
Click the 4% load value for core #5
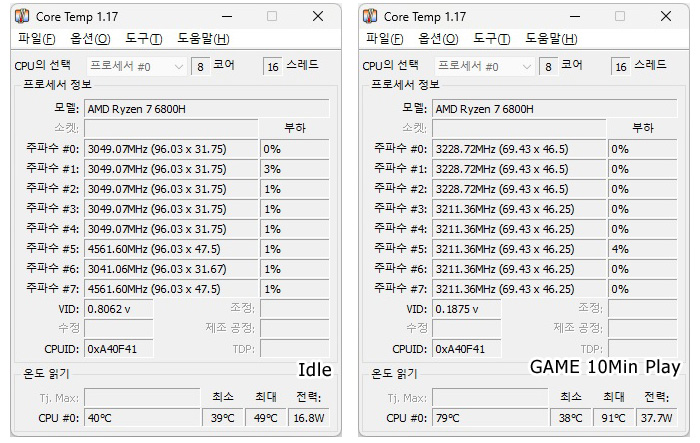(x=643, y=249)
